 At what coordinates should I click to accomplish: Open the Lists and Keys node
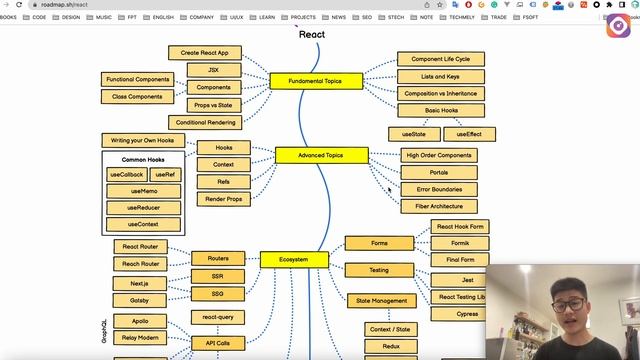(x=441, y=76)
